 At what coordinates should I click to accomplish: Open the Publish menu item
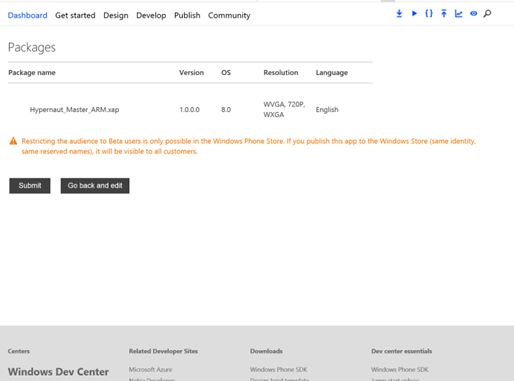(187, 15)
